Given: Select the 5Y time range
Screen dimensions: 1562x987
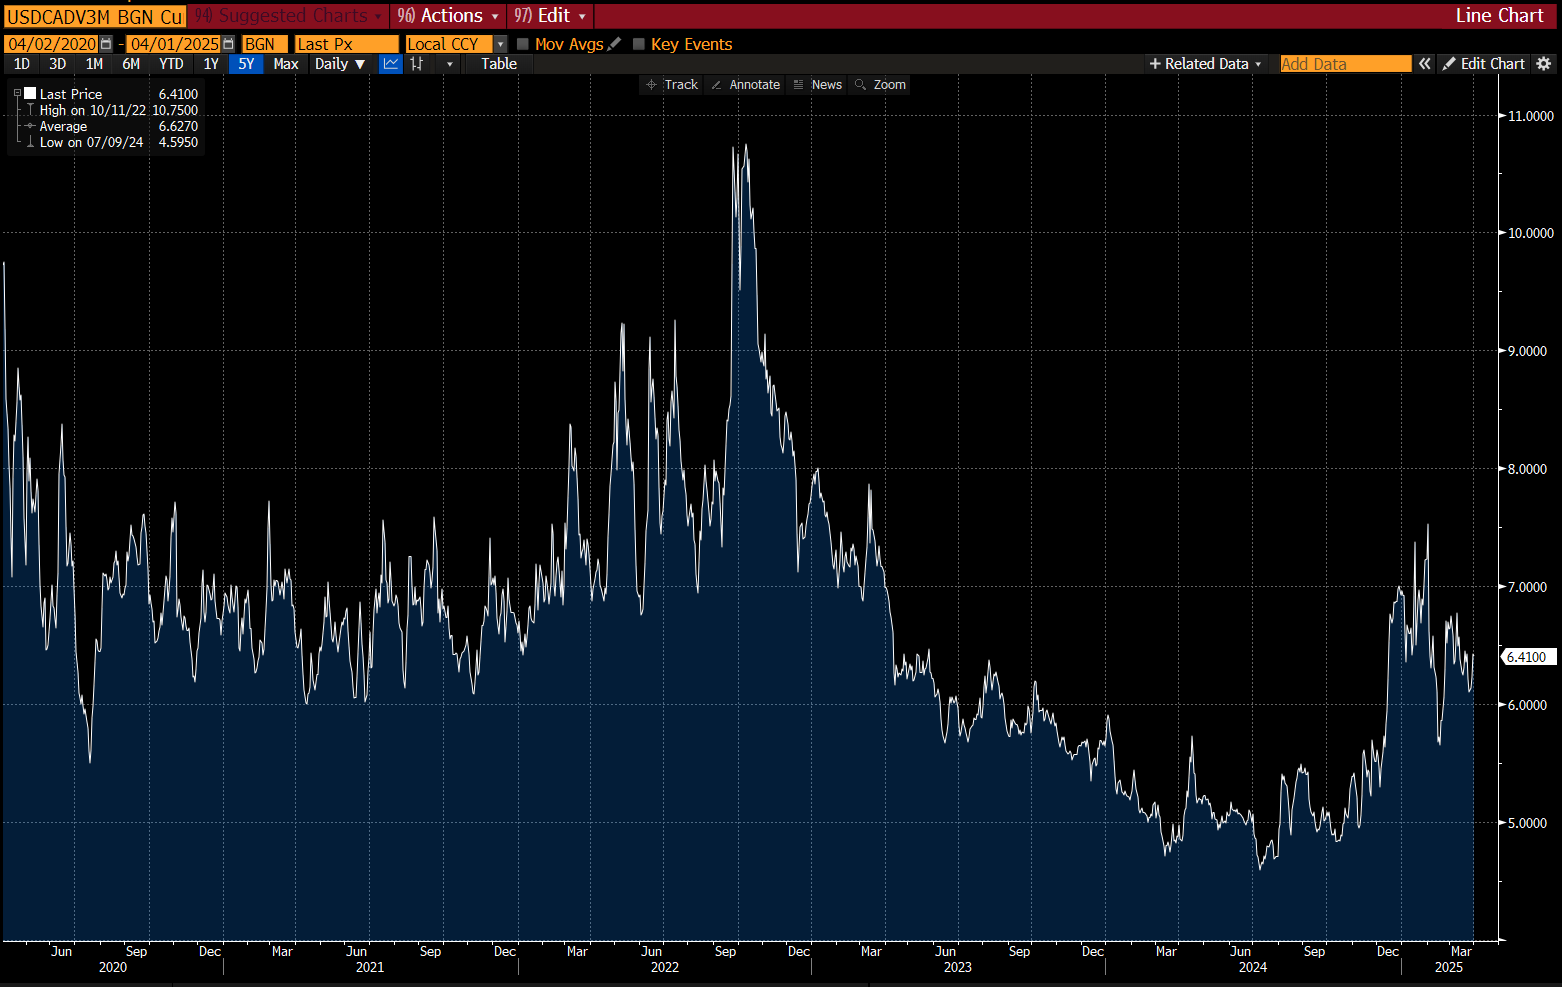Looking at the screenshot, I should [x=246, y=64].
